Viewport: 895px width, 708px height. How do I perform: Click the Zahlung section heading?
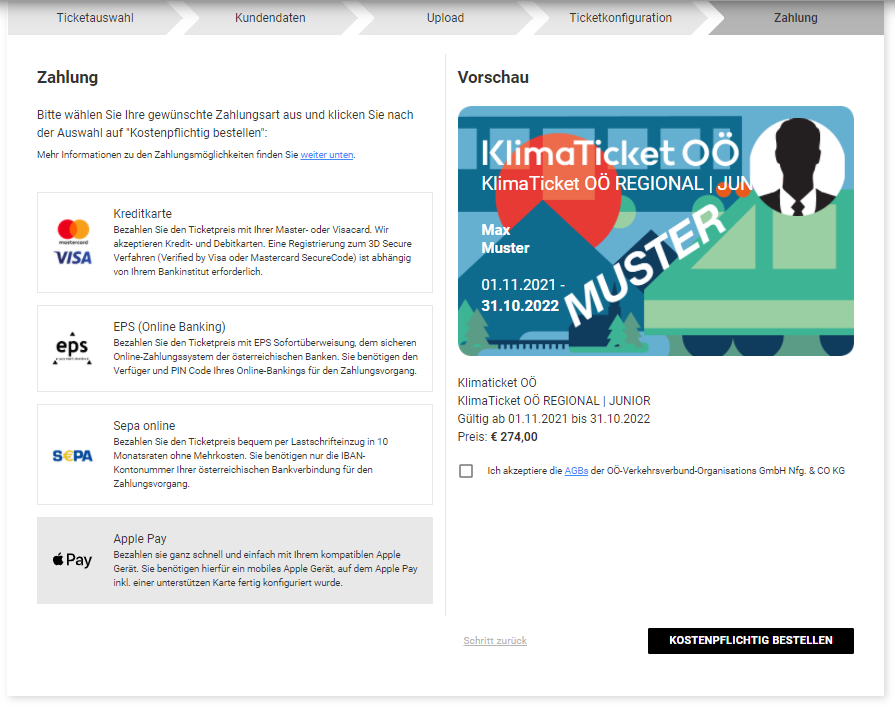[x=67, y=77]
